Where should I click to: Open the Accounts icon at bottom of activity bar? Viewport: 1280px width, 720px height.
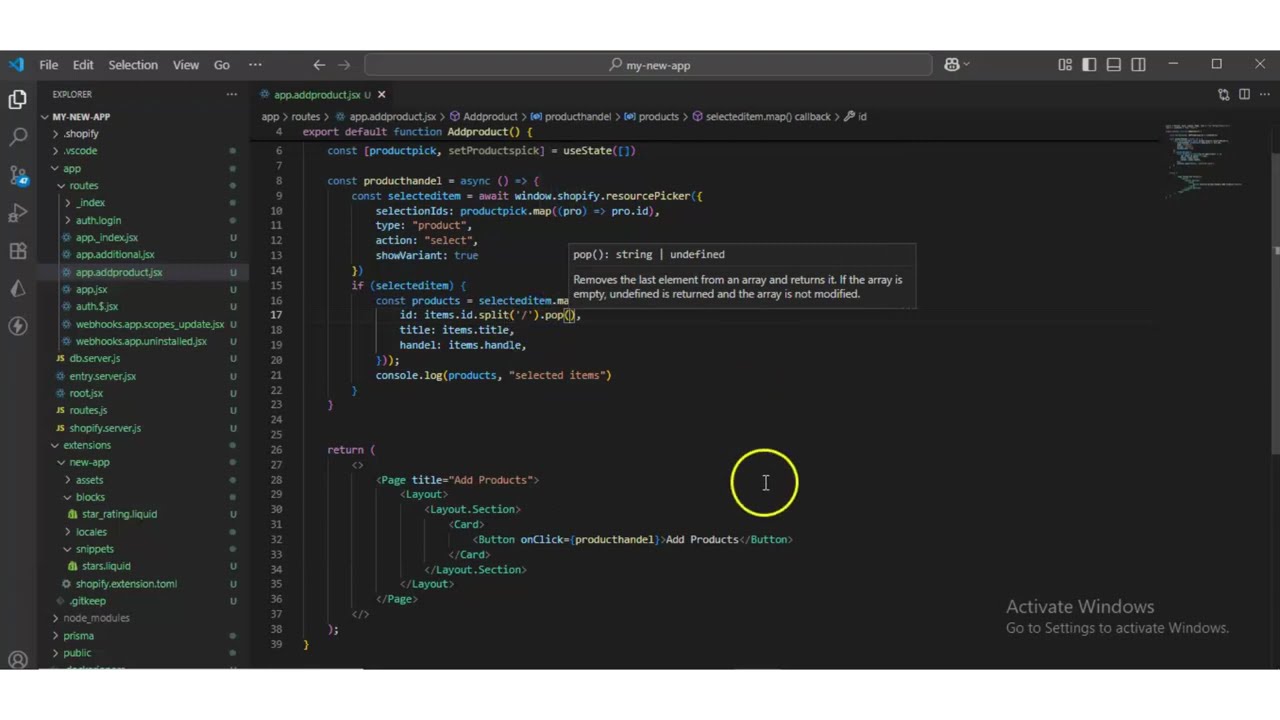[x=17, y=659]
